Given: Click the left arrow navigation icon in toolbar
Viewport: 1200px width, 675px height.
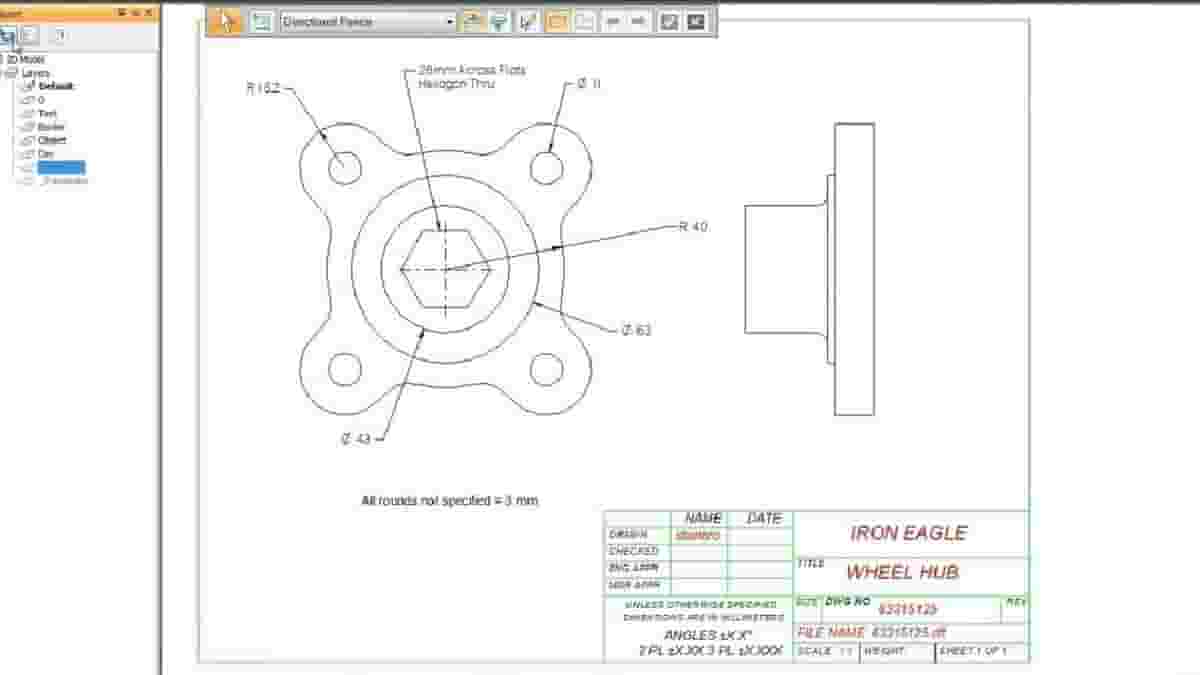Looking at the screenshot, I should [x=611, y=19].
